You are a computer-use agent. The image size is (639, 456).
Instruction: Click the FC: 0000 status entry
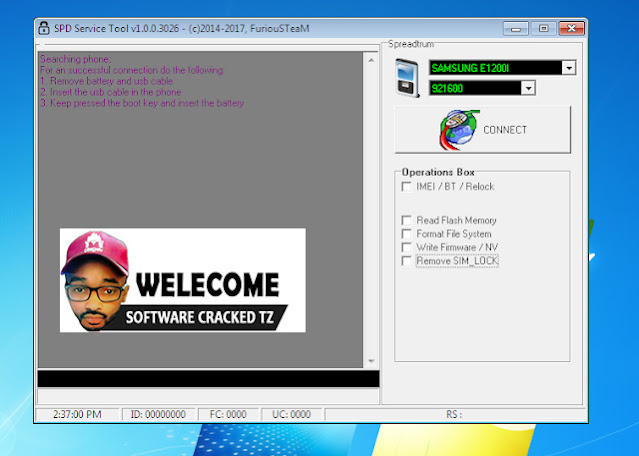[x=228, y=414]
